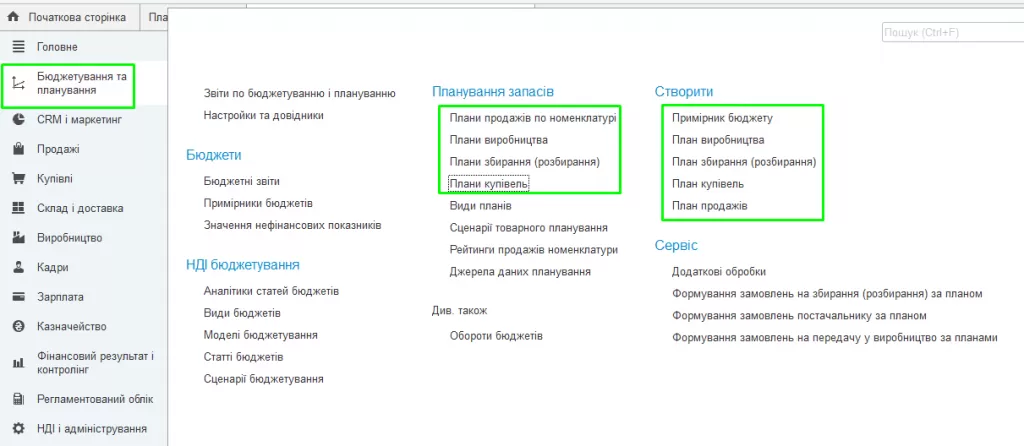This screenshot has width=1024, height=446.
Task: Open Додаткові обробки under Сервіс
Action: point(719,272)
